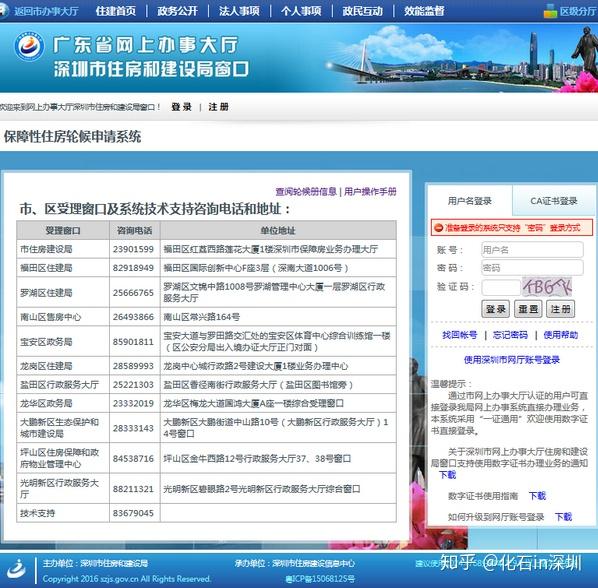This screenshot has height=588, width=598.
Task: Switch to the 用户名登录 tab
Action: [470, 201]
